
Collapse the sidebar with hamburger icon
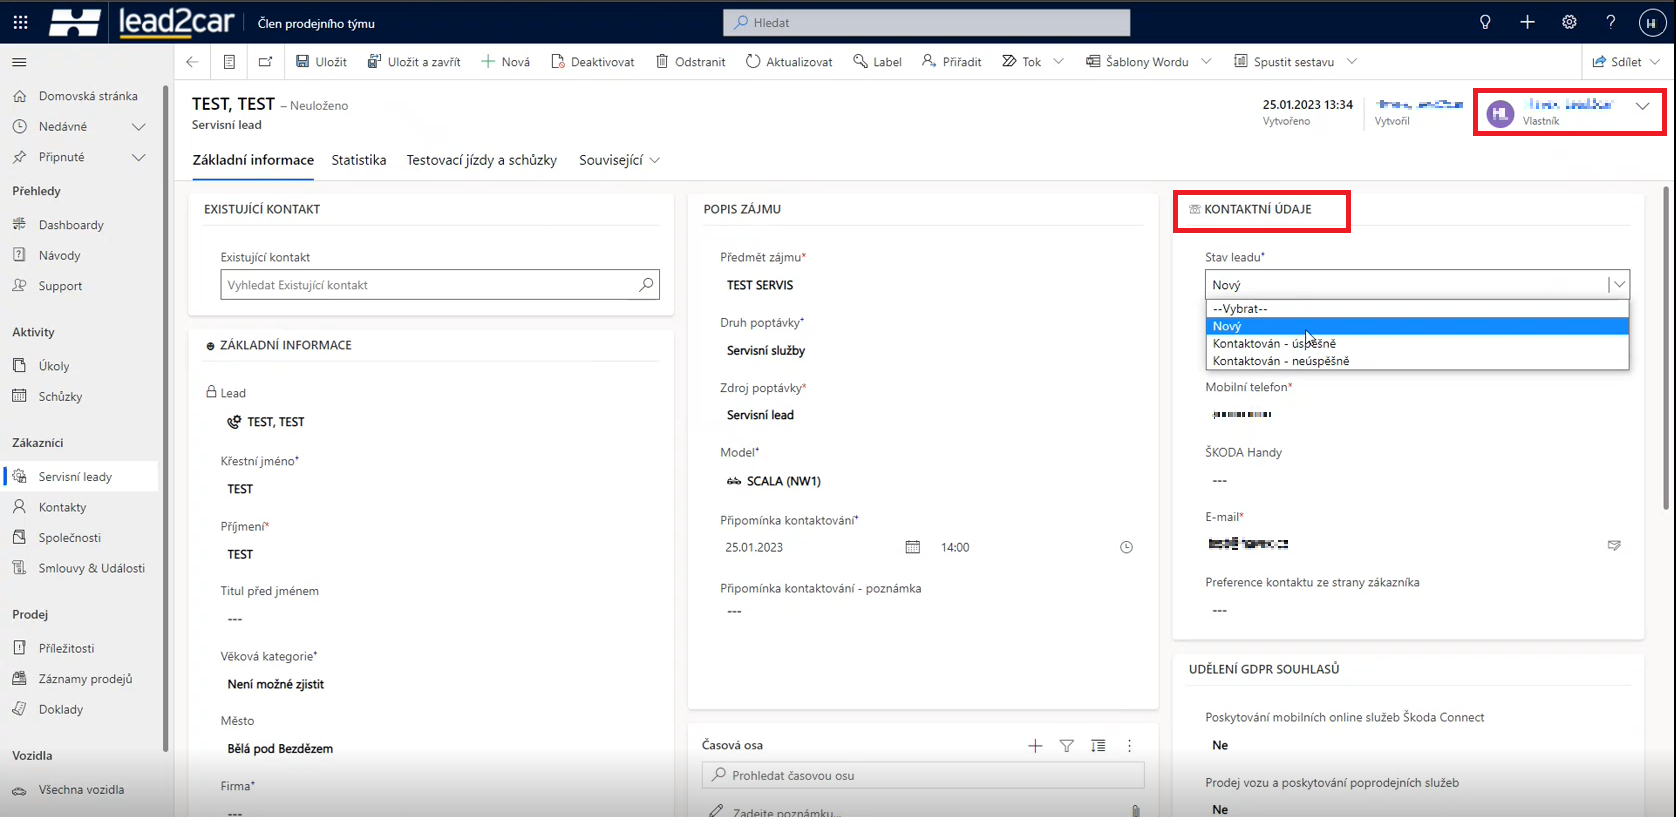pos(19,62)
